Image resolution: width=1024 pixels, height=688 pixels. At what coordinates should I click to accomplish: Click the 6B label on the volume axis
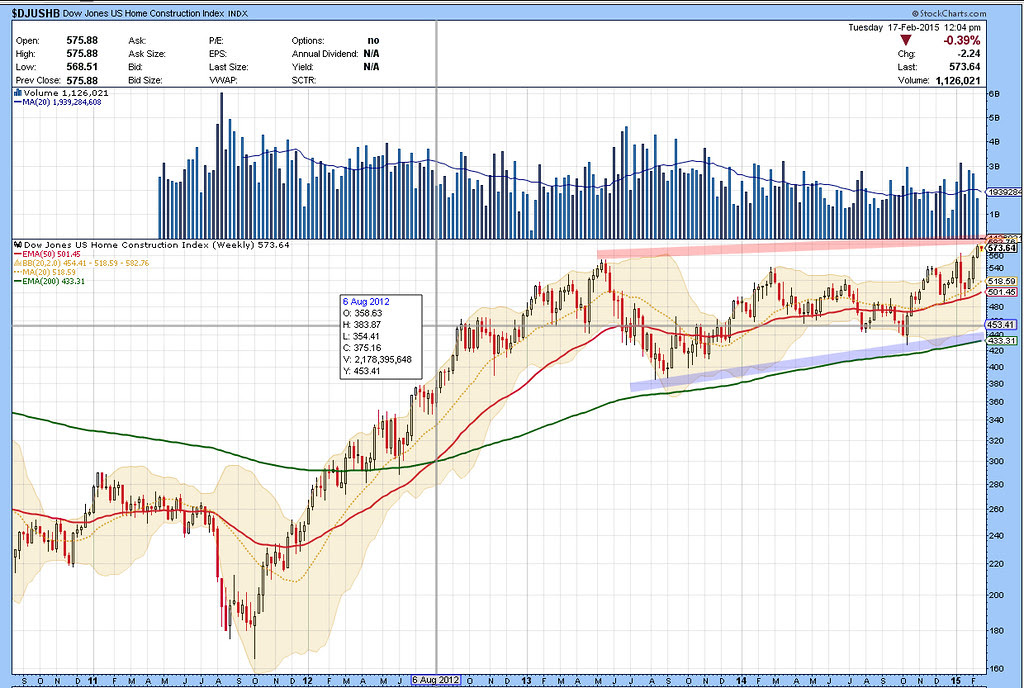tap(994, 94)
